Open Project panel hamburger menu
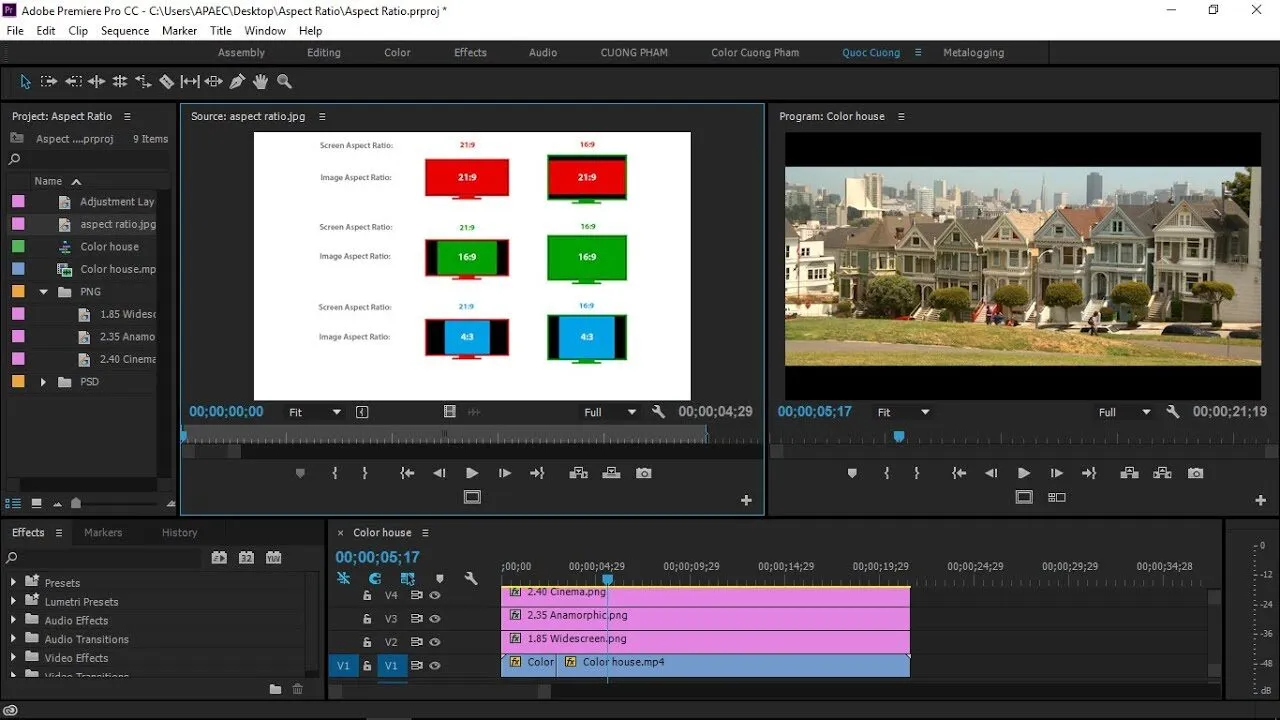This screenshot has width=1280, height=720. (127, 117)
